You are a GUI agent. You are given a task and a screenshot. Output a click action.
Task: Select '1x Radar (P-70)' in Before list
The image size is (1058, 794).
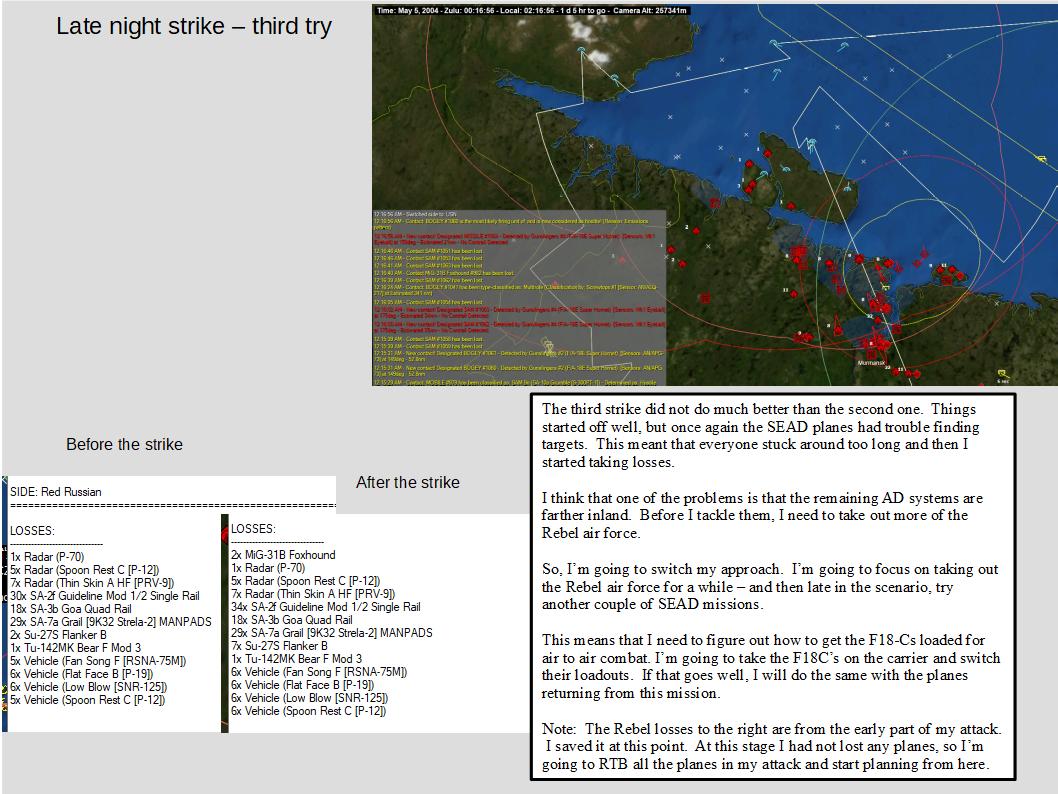[x=47, y=557]
